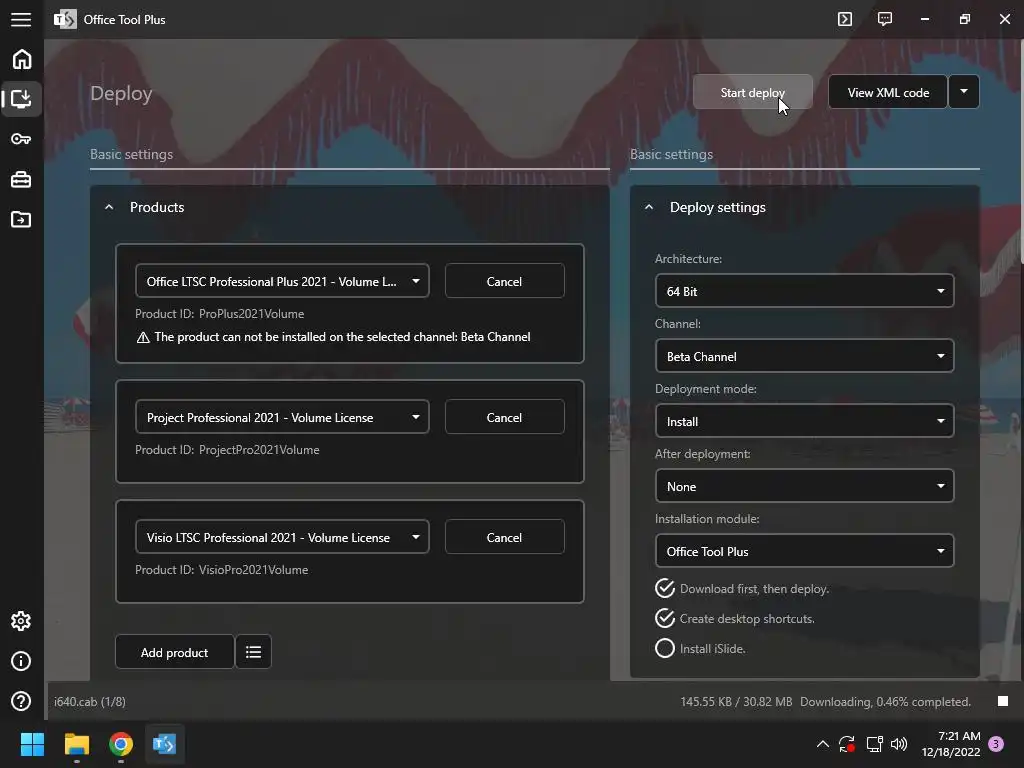Open the Toolbox briefcase icon
1024x768 pixels.
[21, 179]
